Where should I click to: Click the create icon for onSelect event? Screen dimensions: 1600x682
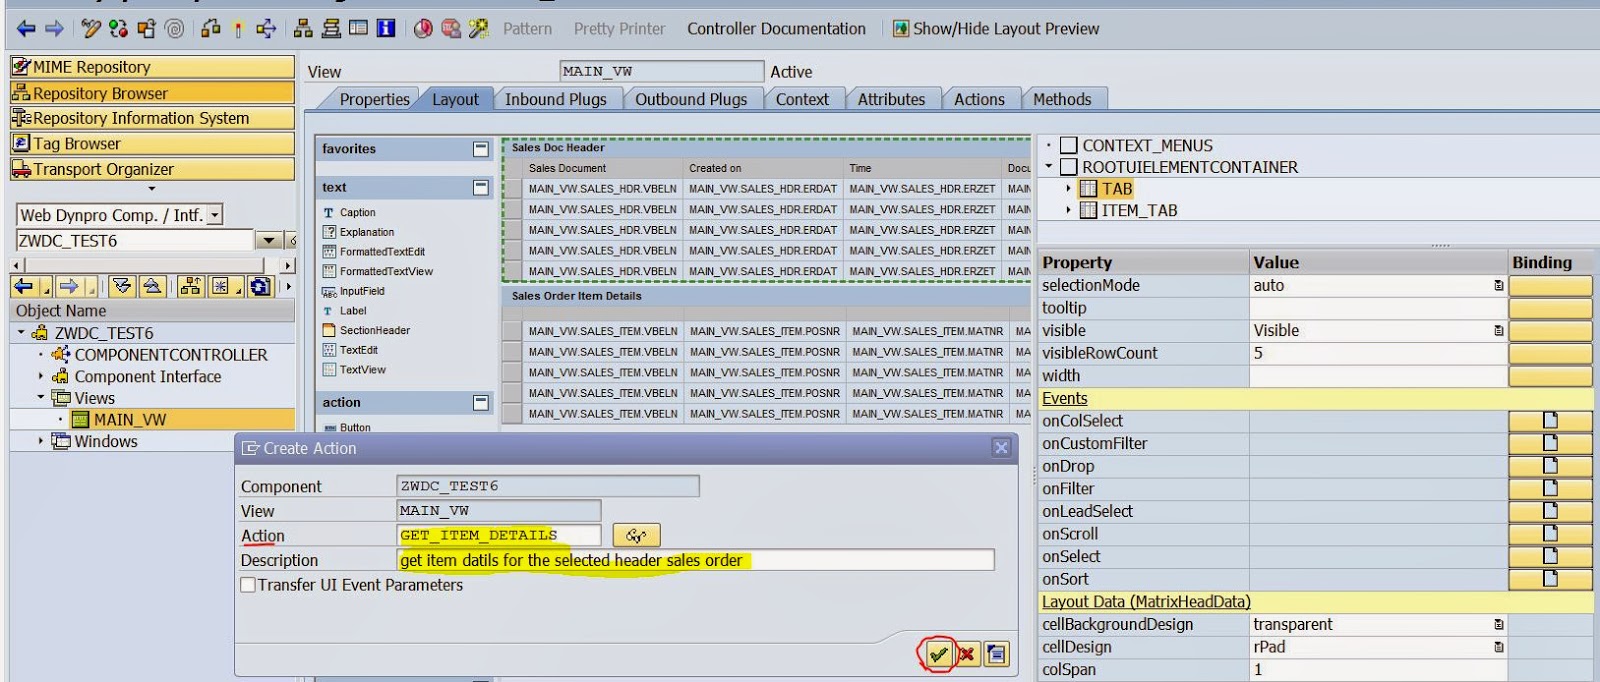point(1549,556)
